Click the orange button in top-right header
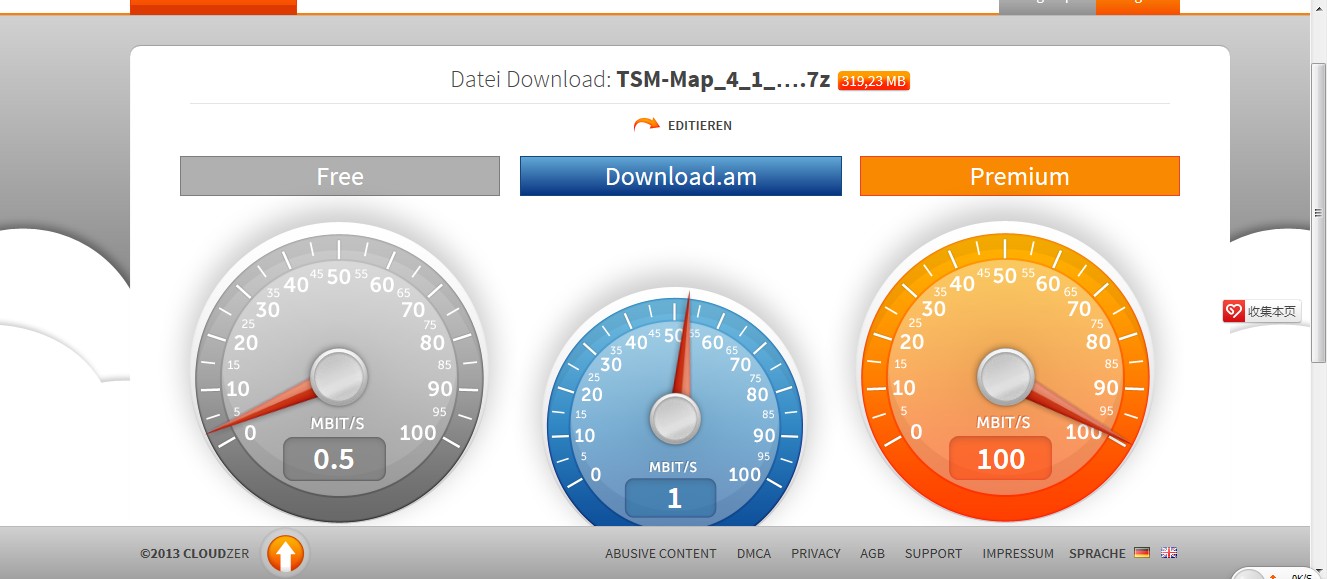This screenshot has height=579, width=1327. (1138, 6)
